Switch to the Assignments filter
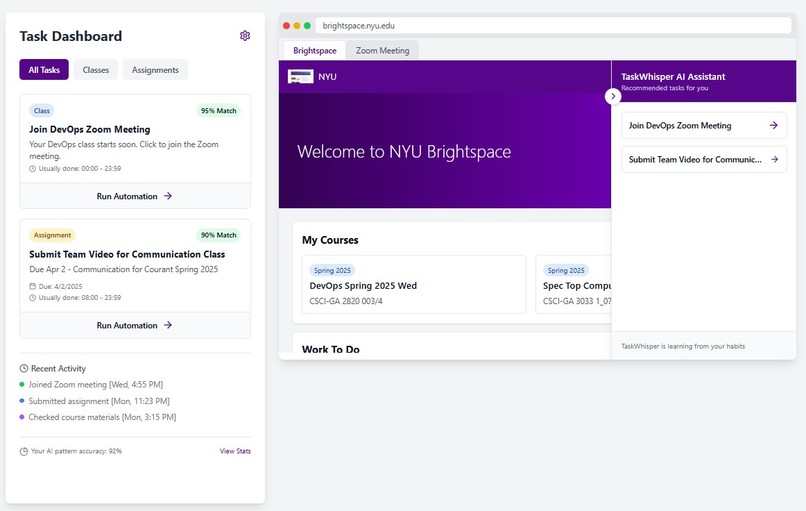The image size is (806, 511). coord(155,69)
